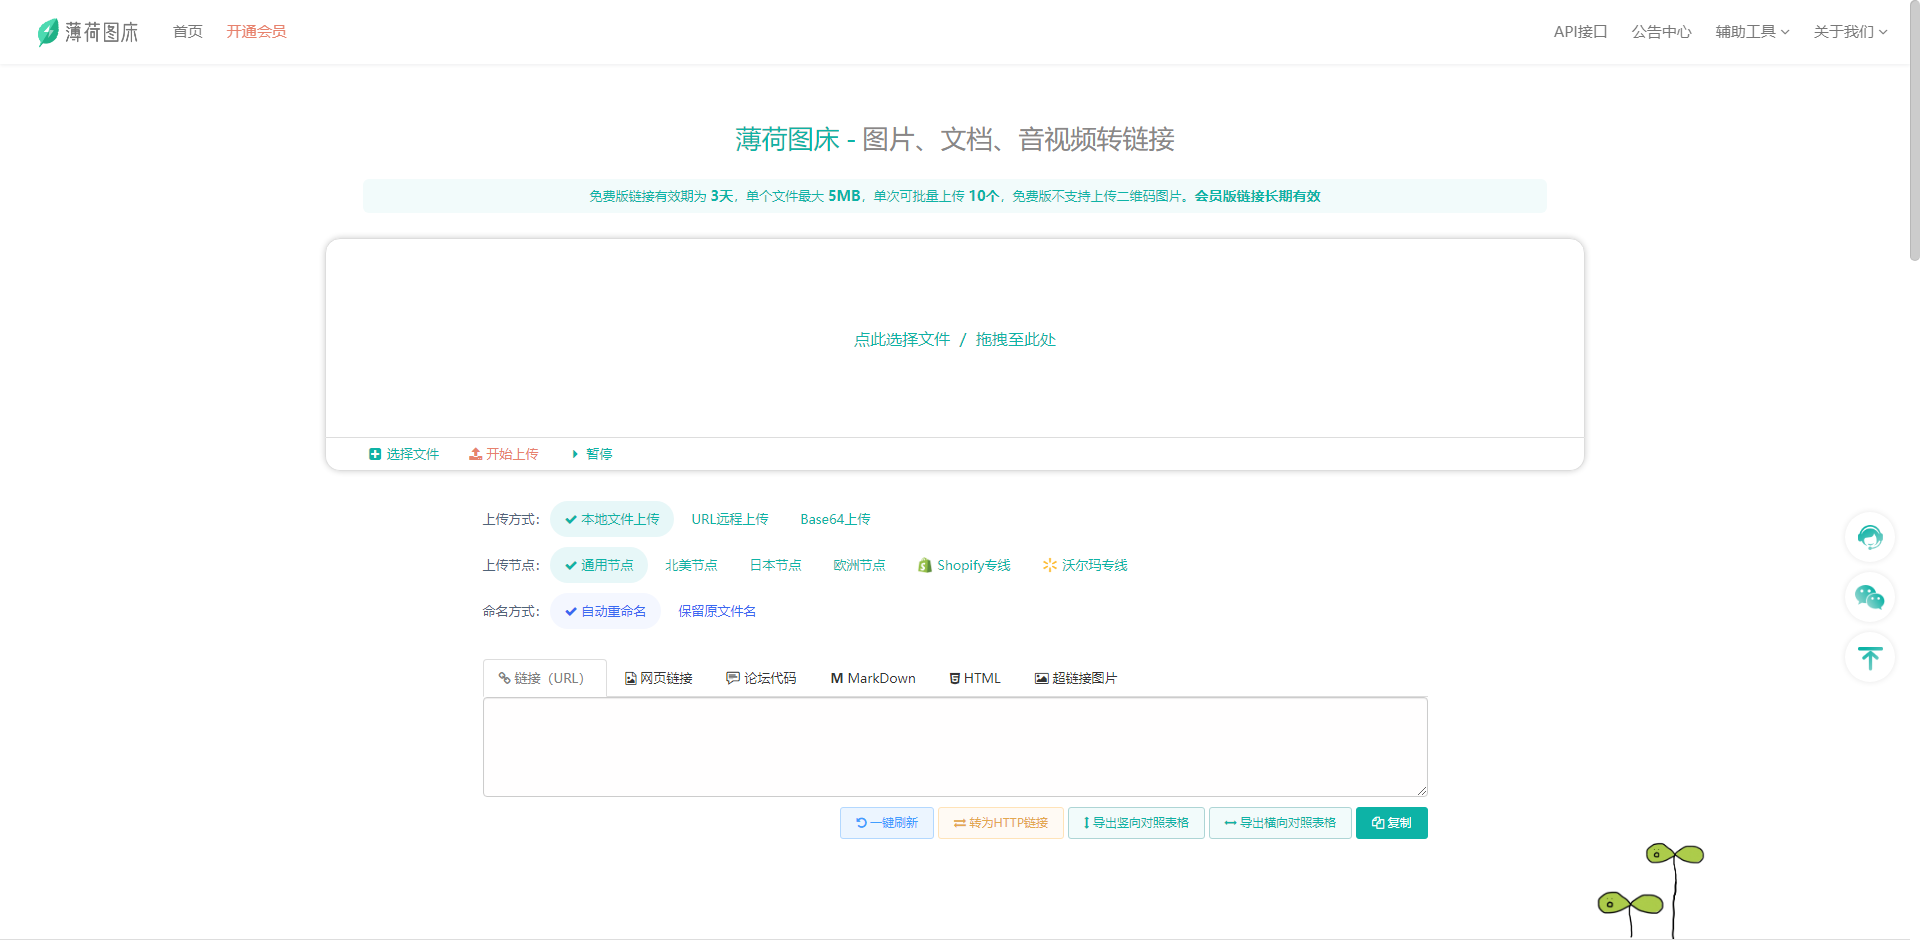This screenshot has width=1920, height=942.
Task: Switch to the MarkDown tab
Action: pyautogui.click(x=873, y=678)
